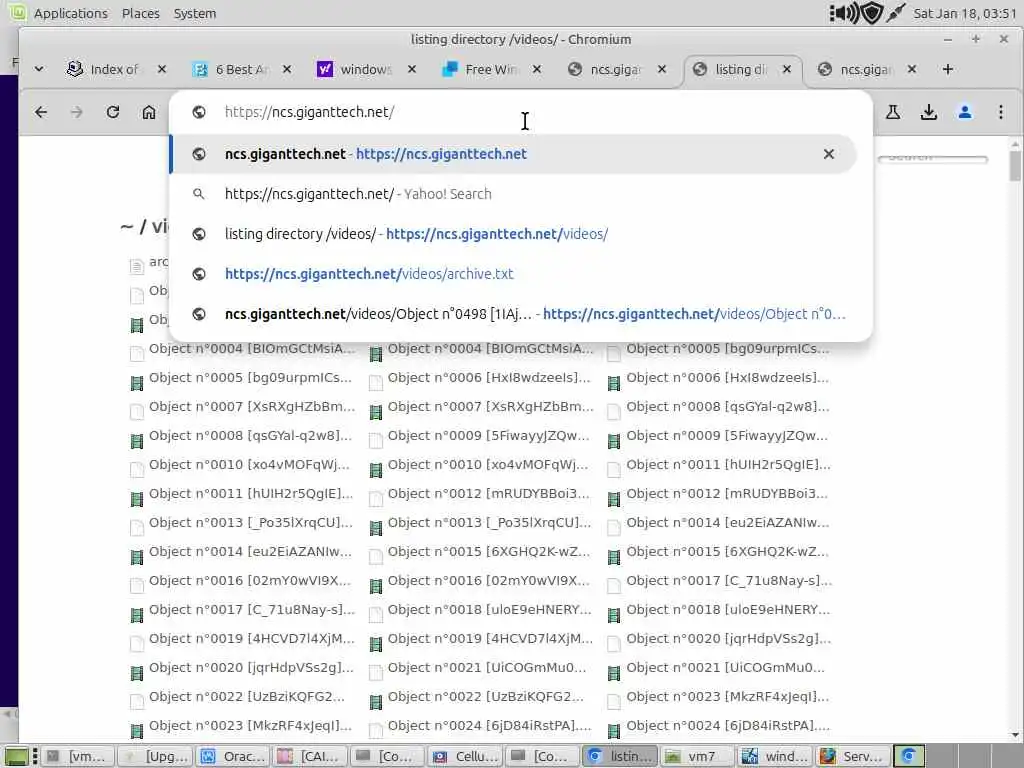Remove the ncs.giganttech.net suggestion
The height and width of the screenshot is (768, 1024).
click(829, 154)
